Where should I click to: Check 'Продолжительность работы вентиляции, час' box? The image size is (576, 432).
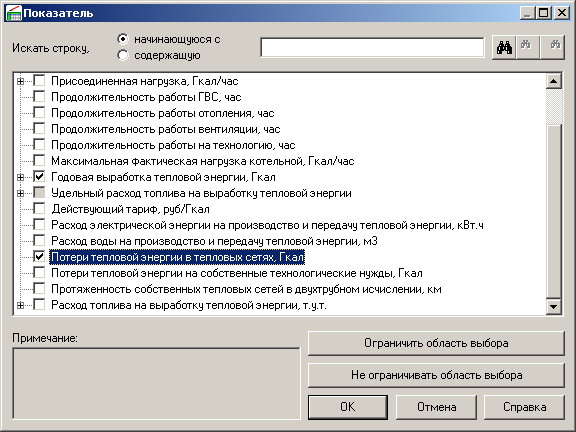[39, 129]
